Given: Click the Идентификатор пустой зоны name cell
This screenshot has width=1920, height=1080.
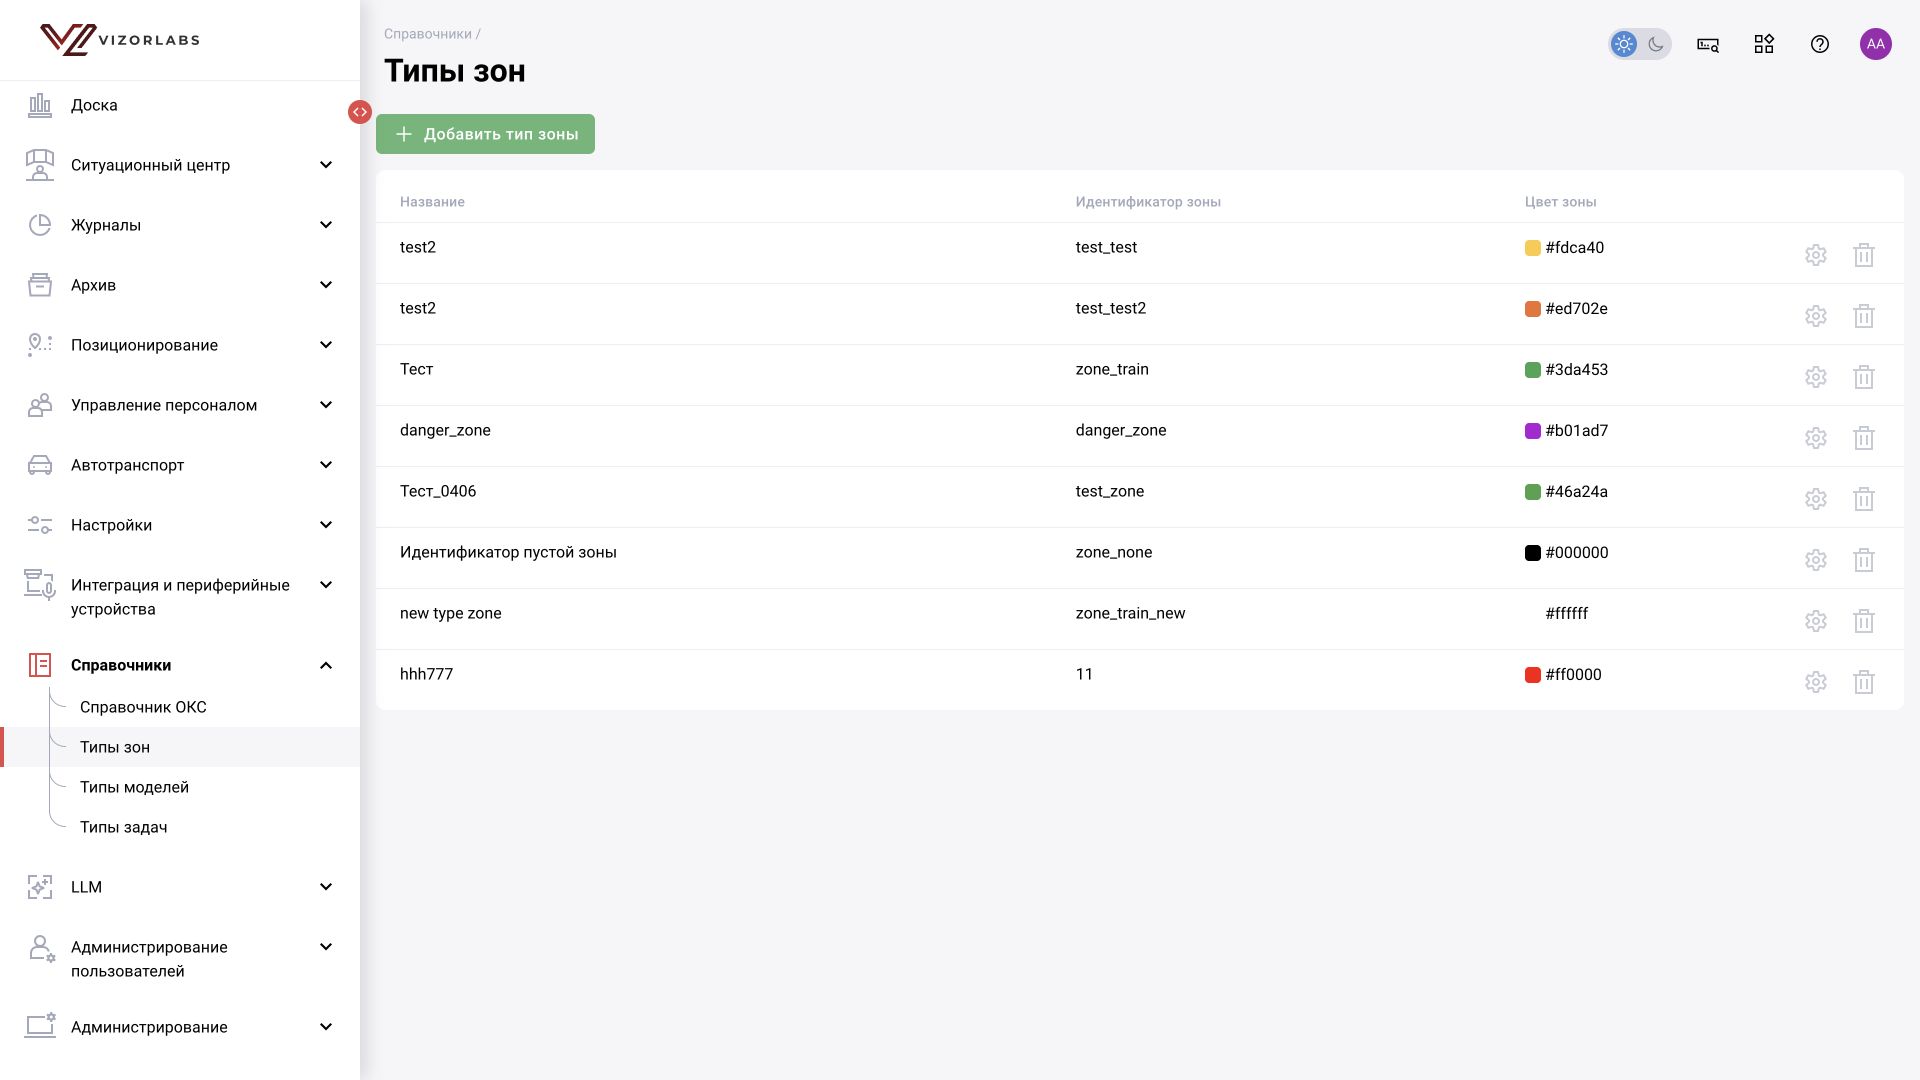Looking at the screenshot, I should [508, 552].
